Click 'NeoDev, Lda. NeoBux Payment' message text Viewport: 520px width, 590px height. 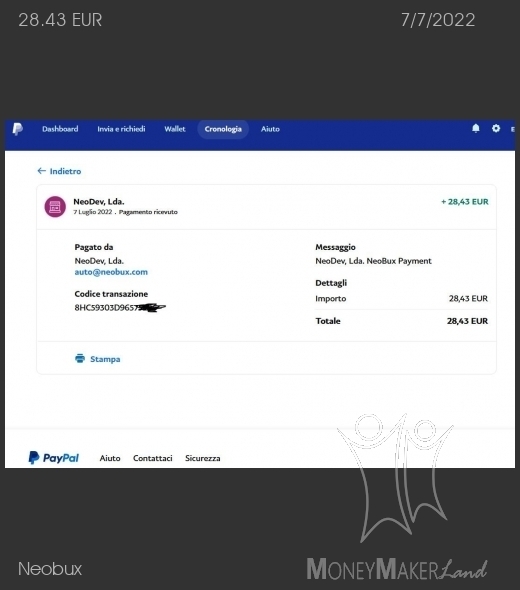click(x=373, y=261)
